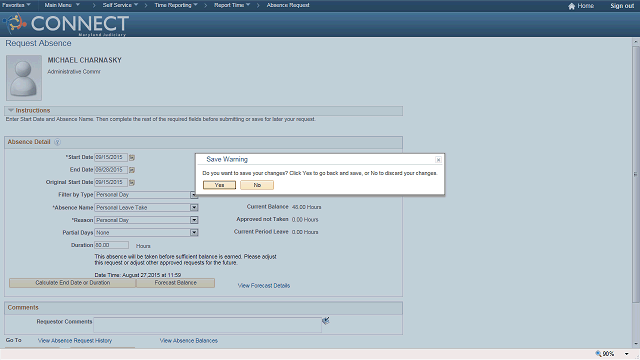Open the Original Start Date calendar icon

point(132,182)
